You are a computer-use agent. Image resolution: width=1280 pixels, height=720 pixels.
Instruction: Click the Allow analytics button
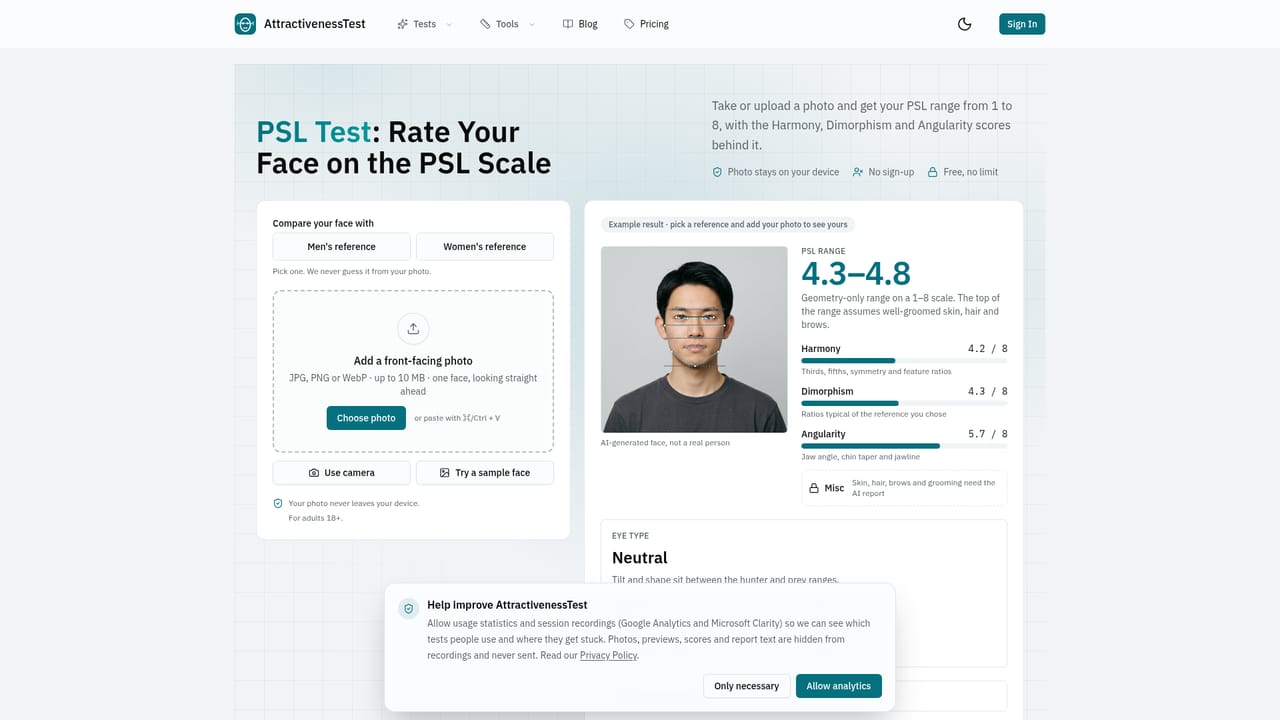click(838, 686)
